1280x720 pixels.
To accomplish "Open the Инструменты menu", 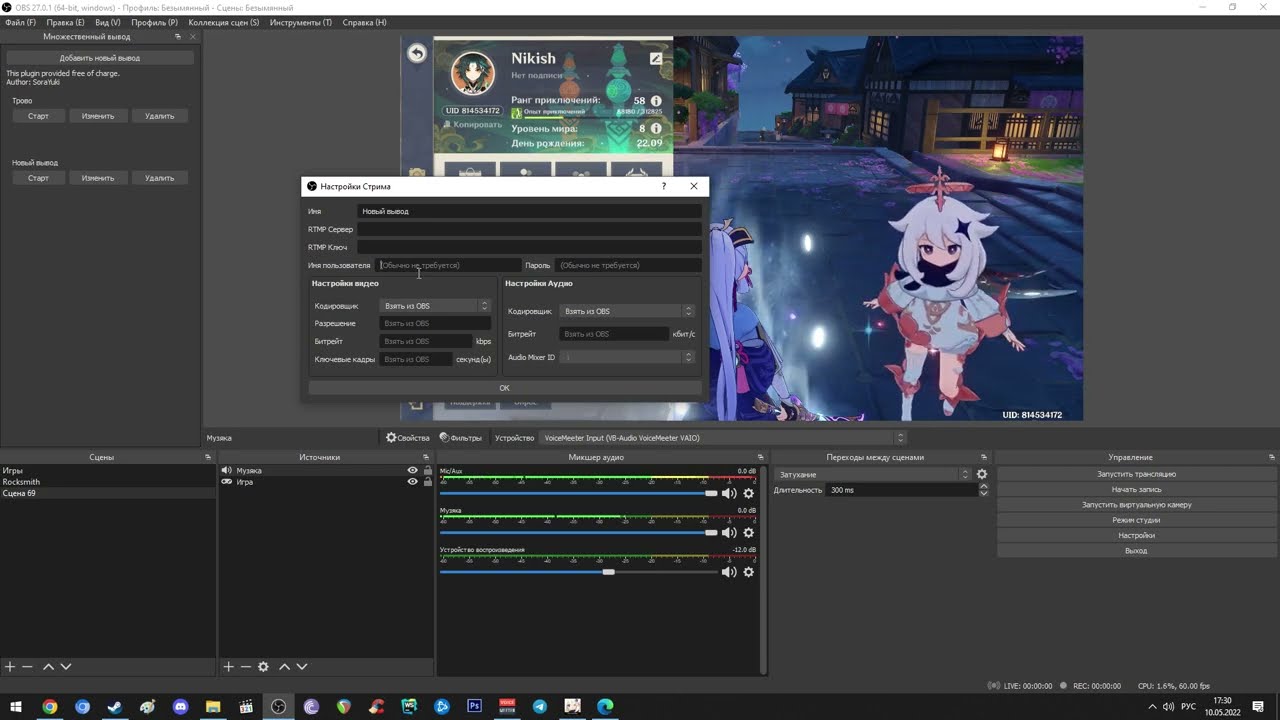I will 300,22.
